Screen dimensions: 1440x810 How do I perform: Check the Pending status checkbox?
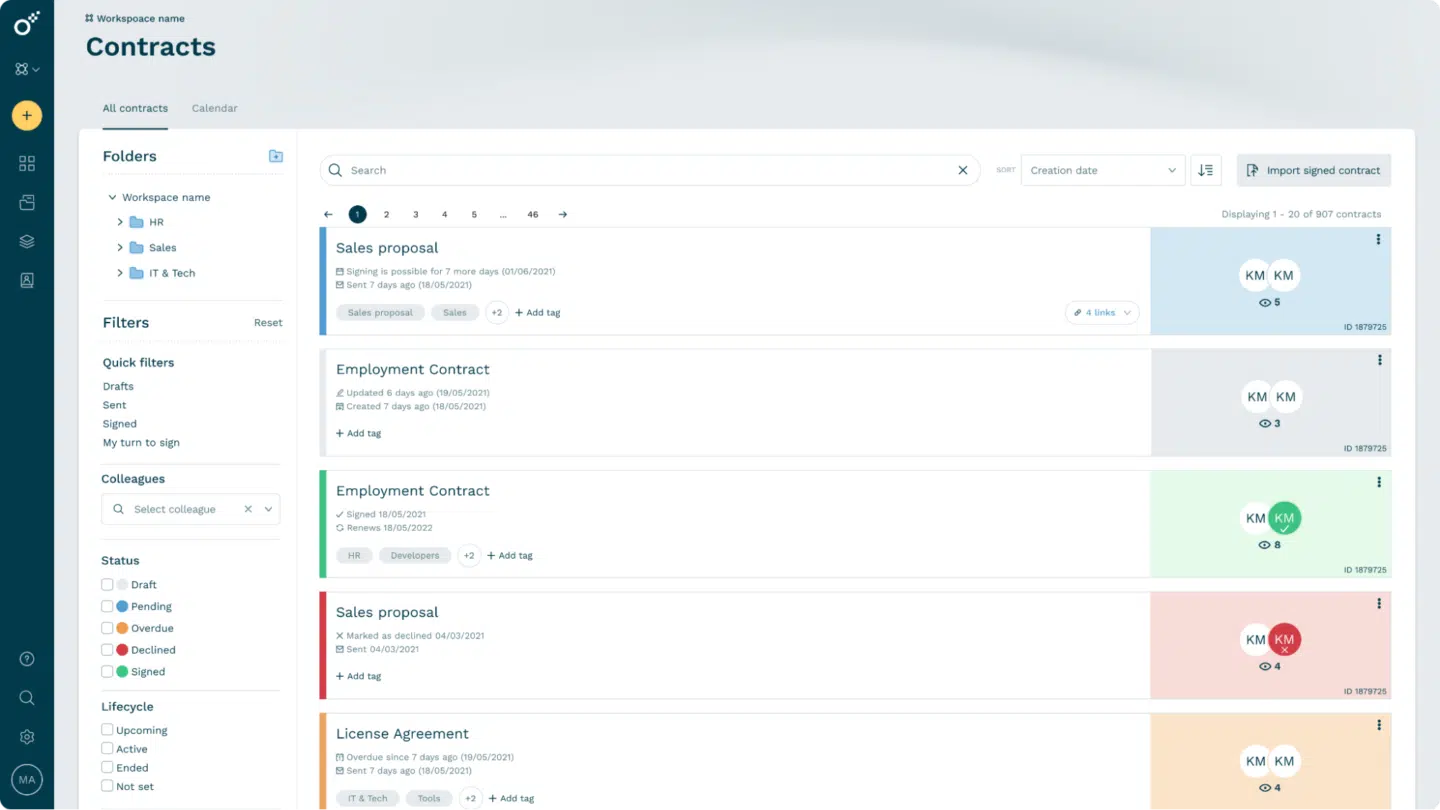click(x=107, y=606)
